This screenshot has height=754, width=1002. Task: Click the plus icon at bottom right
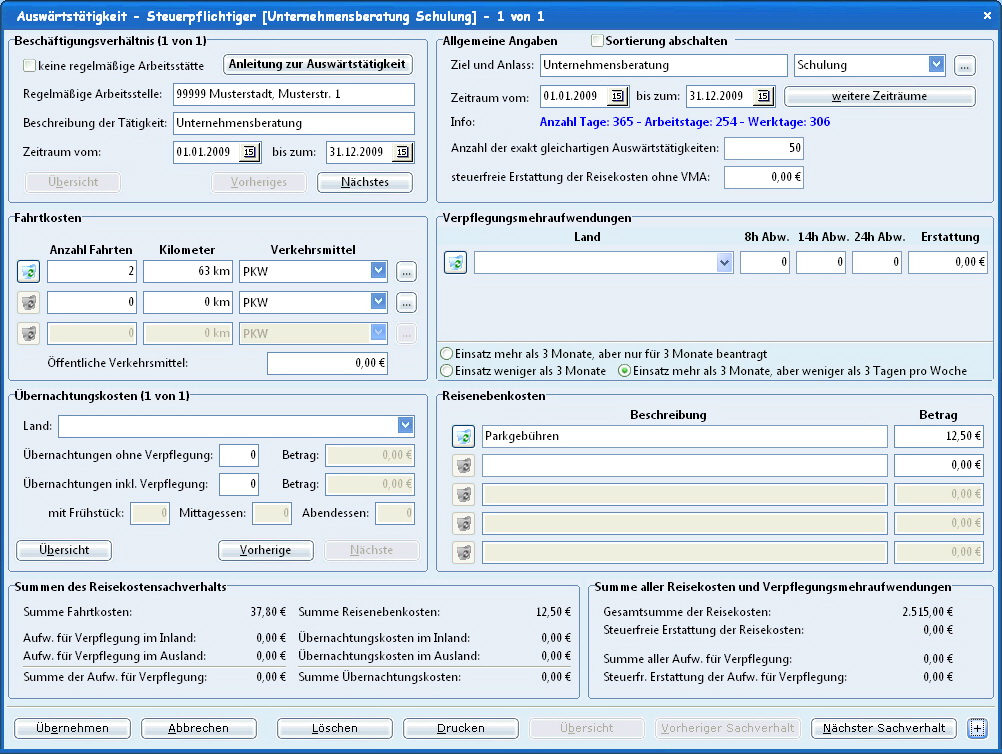tap(976, 728)
